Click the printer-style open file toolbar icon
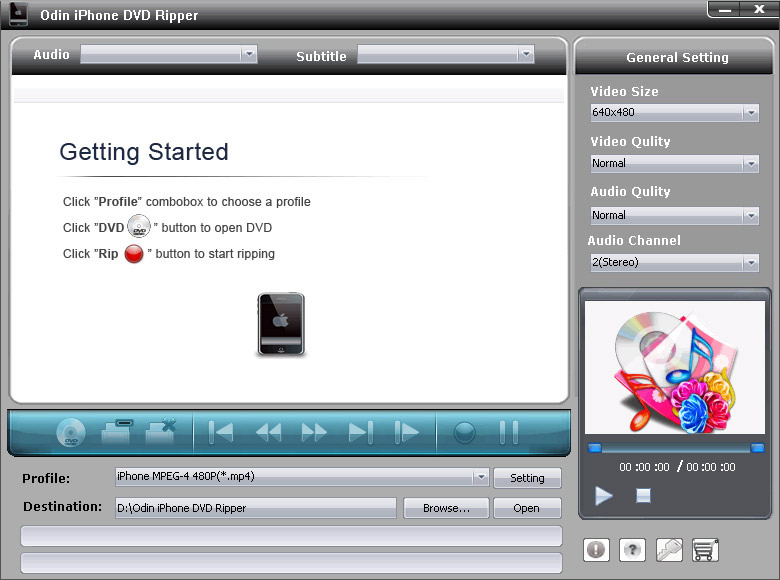The height and width of the screenshot is (580, 780). tap(117, 432)
